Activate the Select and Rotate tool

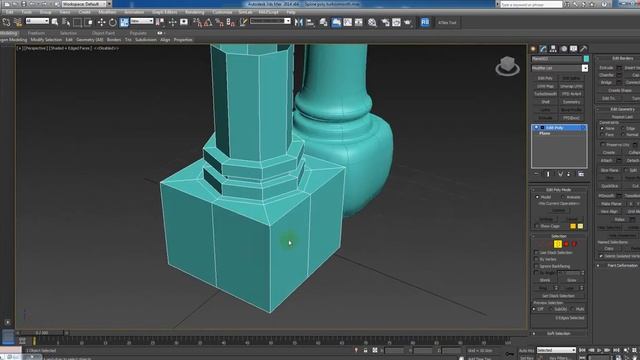point(113,22)
